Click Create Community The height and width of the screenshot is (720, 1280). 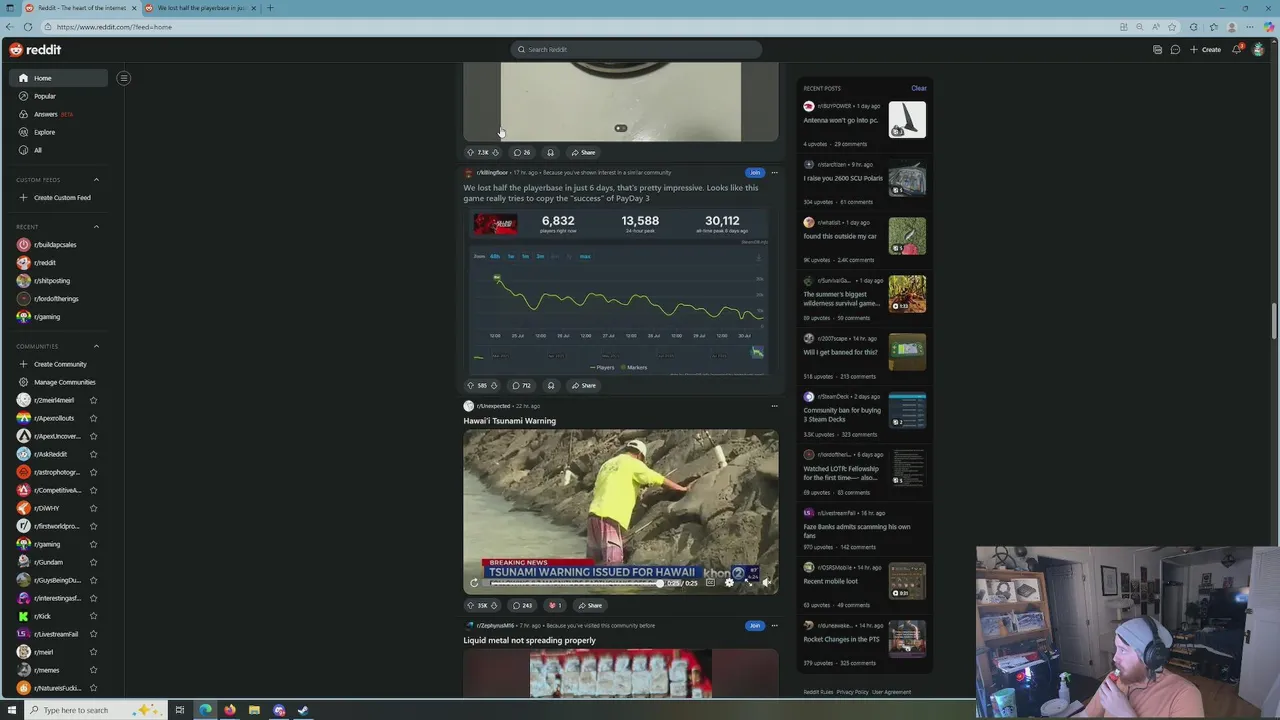(x=53, y=364)
